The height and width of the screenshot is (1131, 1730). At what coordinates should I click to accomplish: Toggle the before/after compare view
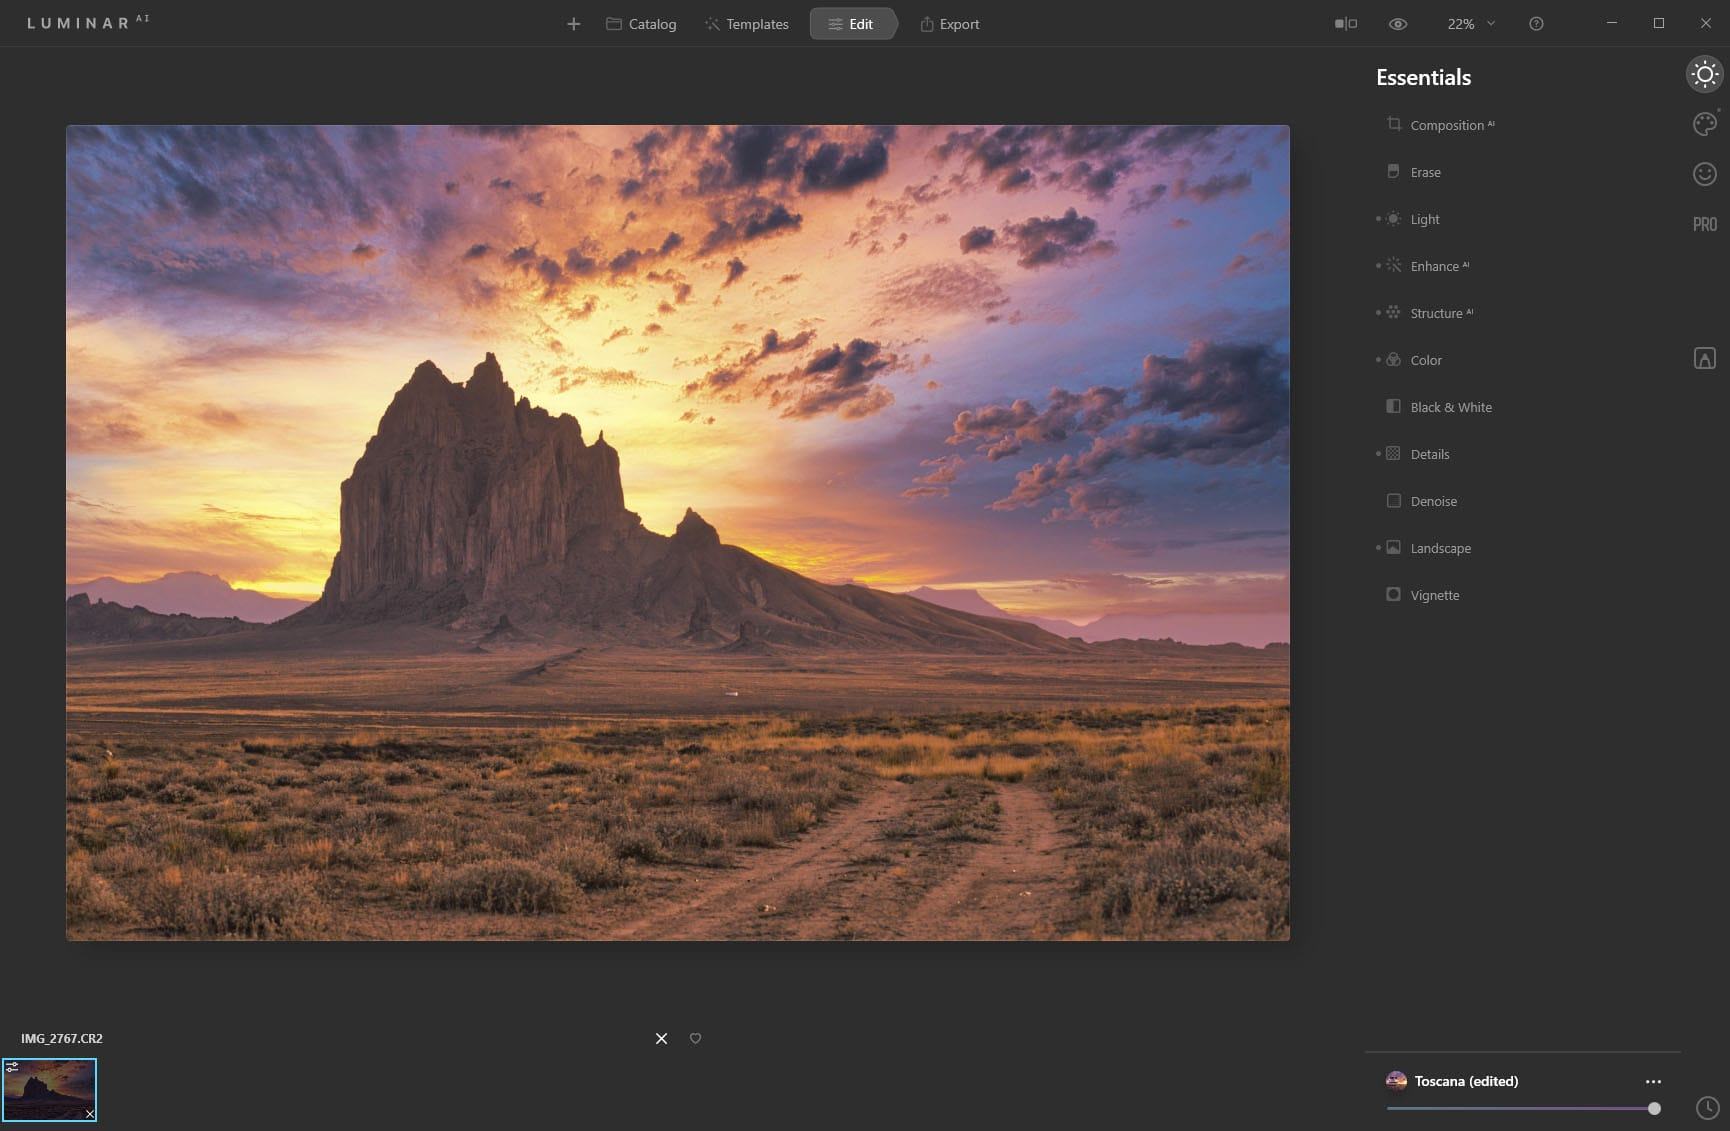(x=1345, y=22)
